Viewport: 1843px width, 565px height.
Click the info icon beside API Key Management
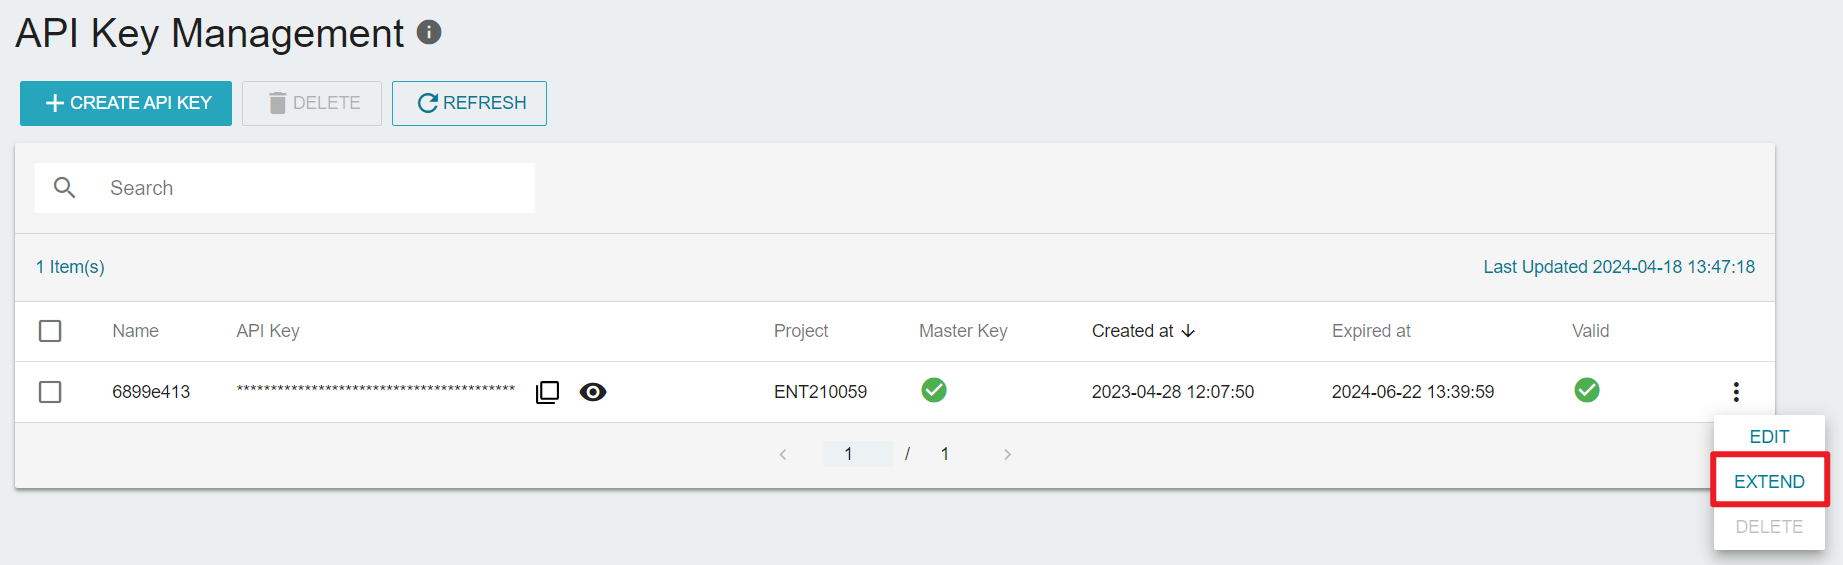click(x=429, y=32)
